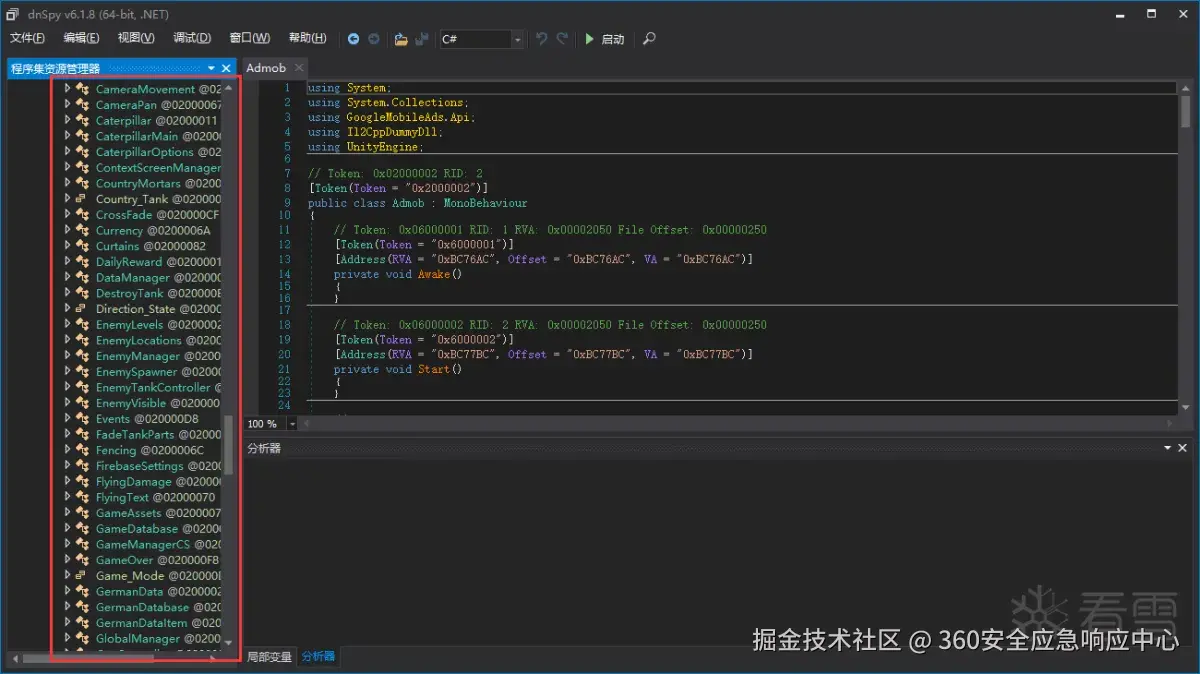Click the Fencing class icon
1200x674 pixels.
point(83,450)
